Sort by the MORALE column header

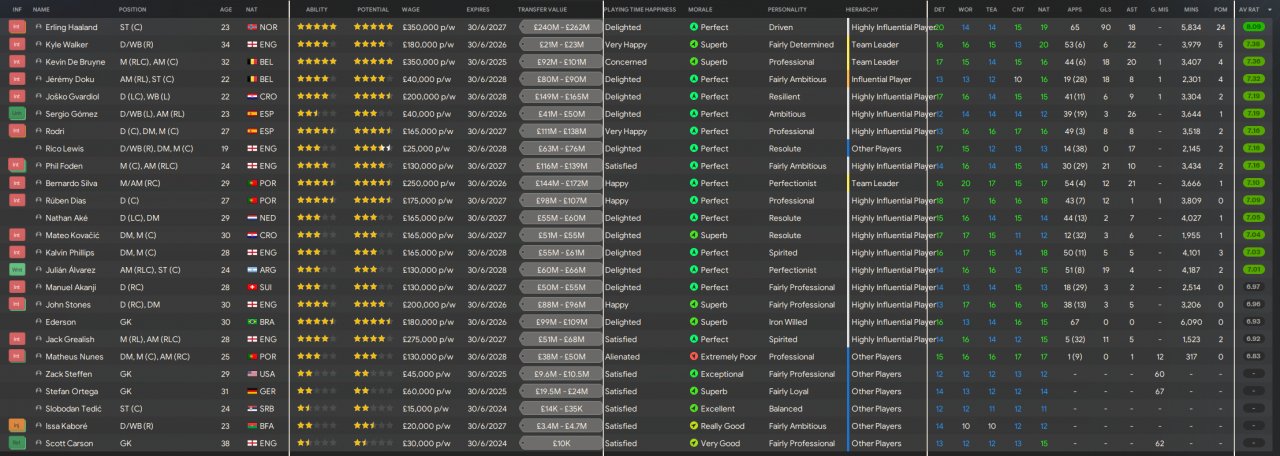point(701,9)
